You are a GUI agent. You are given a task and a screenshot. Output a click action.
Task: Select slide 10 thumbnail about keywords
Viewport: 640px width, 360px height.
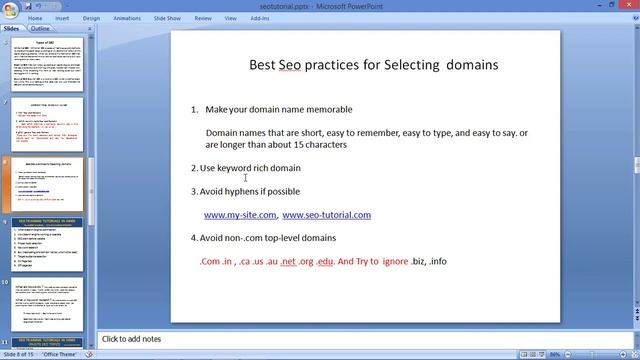click(47, 304)
